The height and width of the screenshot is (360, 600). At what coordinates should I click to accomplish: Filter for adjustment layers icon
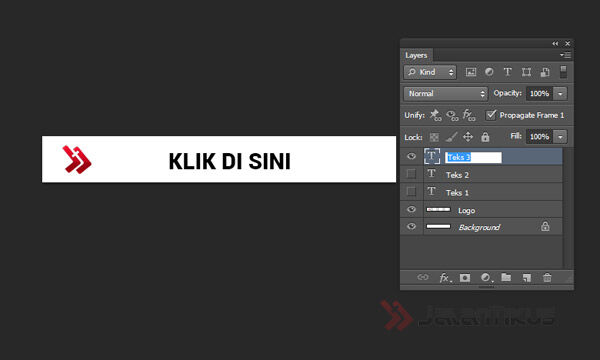click(489, 72)
